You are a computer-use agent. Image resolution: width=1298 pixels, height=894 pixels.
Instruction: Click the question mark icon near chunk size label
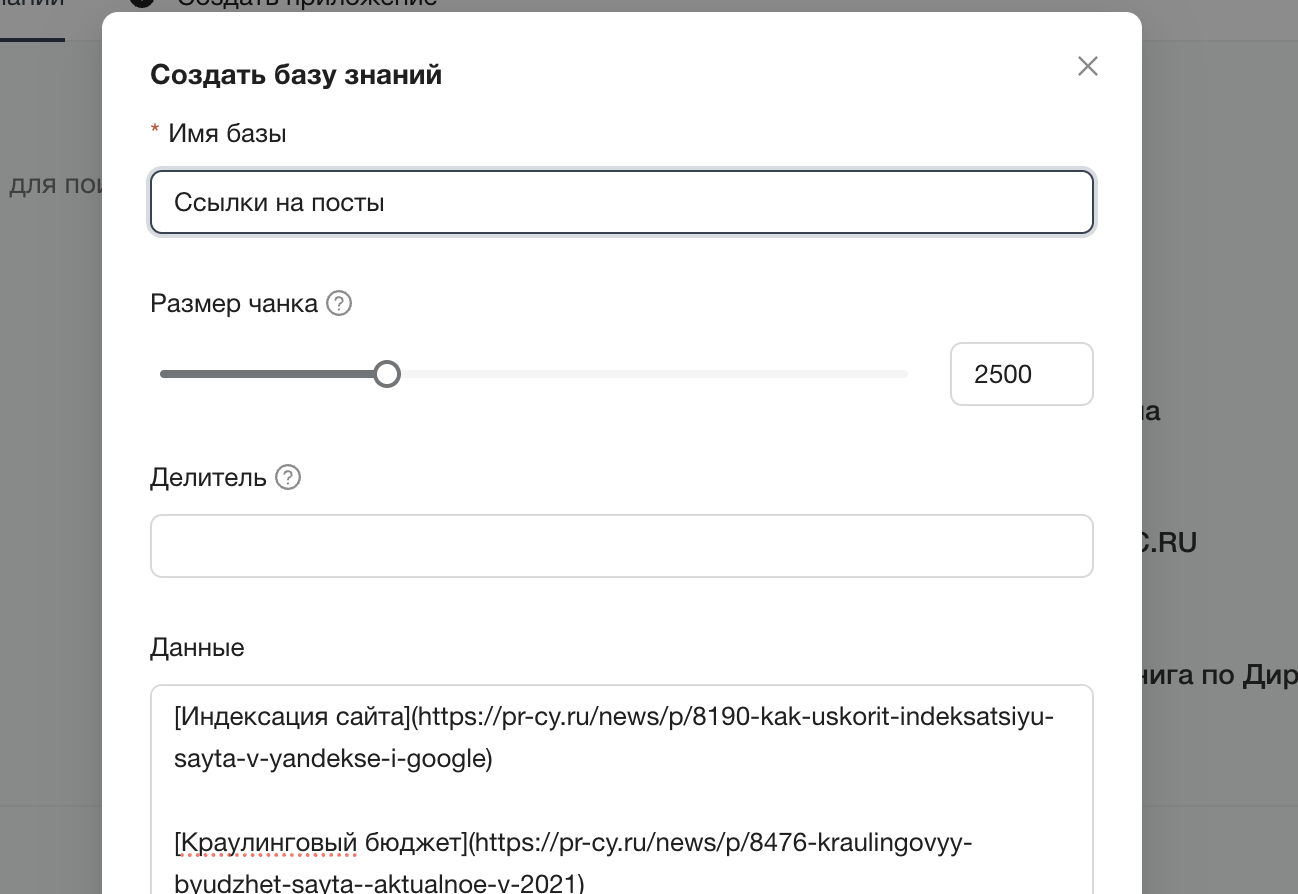coord(338,303)
